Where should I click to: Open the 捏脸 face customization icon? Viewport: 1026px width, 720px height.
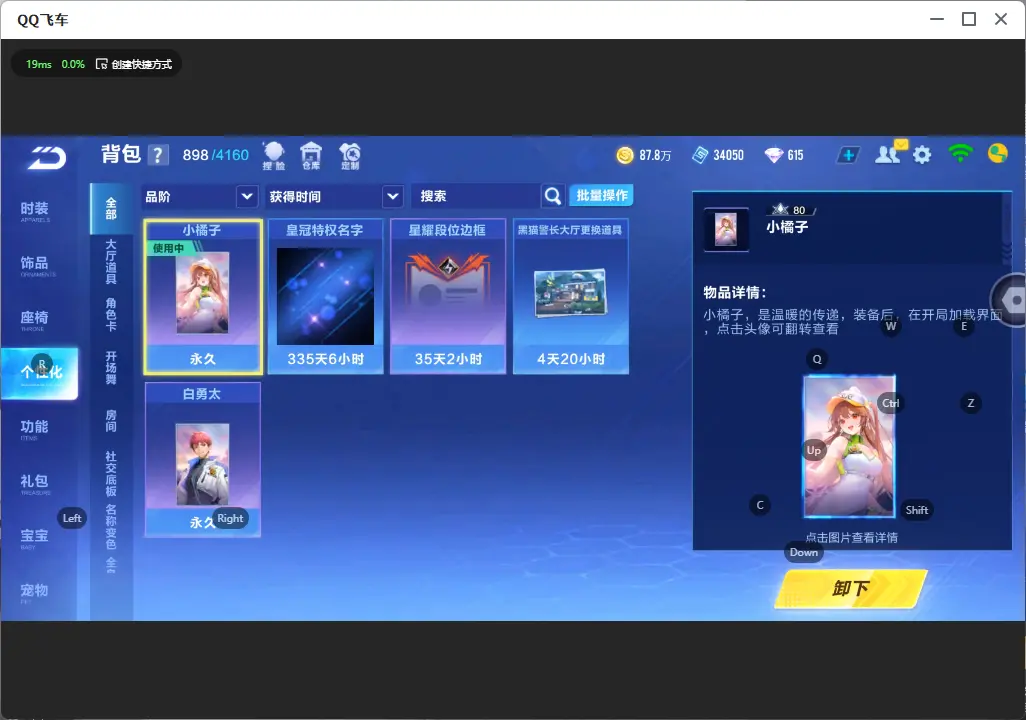(x=274, y=156)
